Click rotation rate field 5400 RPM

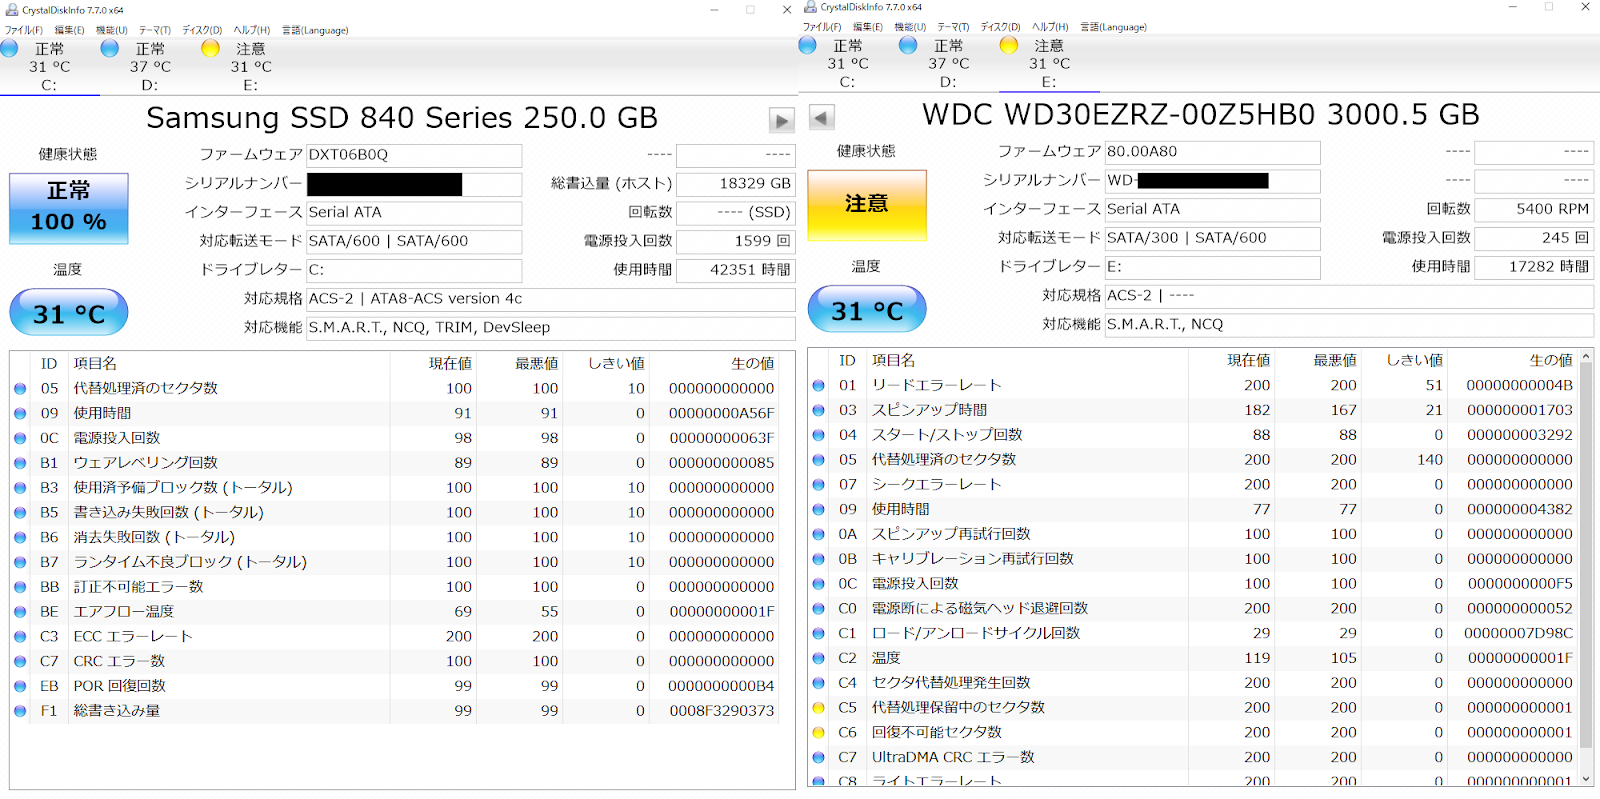(1533, 209)
